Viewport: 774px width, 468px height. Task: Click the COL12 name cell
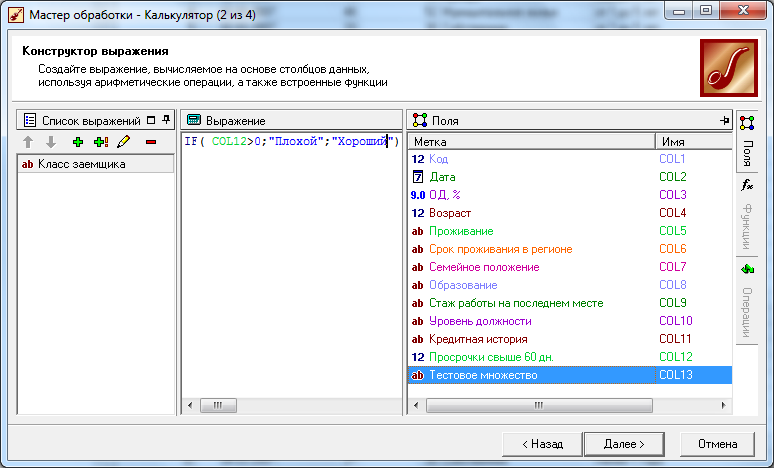(x=676, y=357)
